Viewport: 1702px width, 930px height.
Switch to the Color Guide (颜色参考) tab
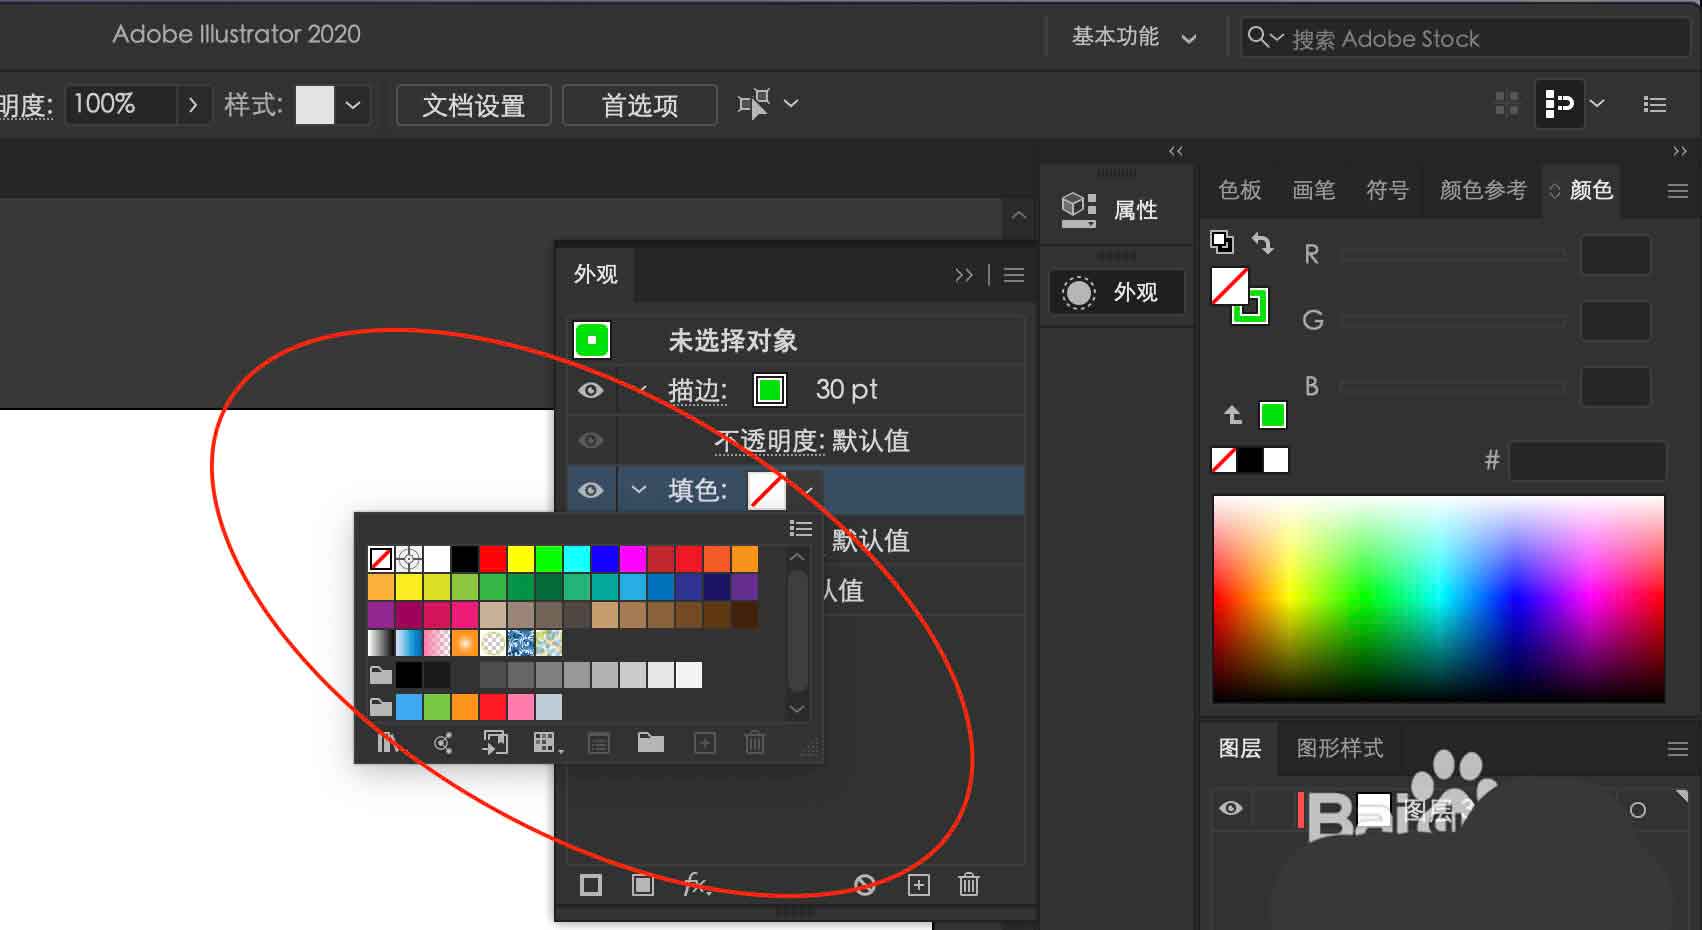pos(1483,190)
